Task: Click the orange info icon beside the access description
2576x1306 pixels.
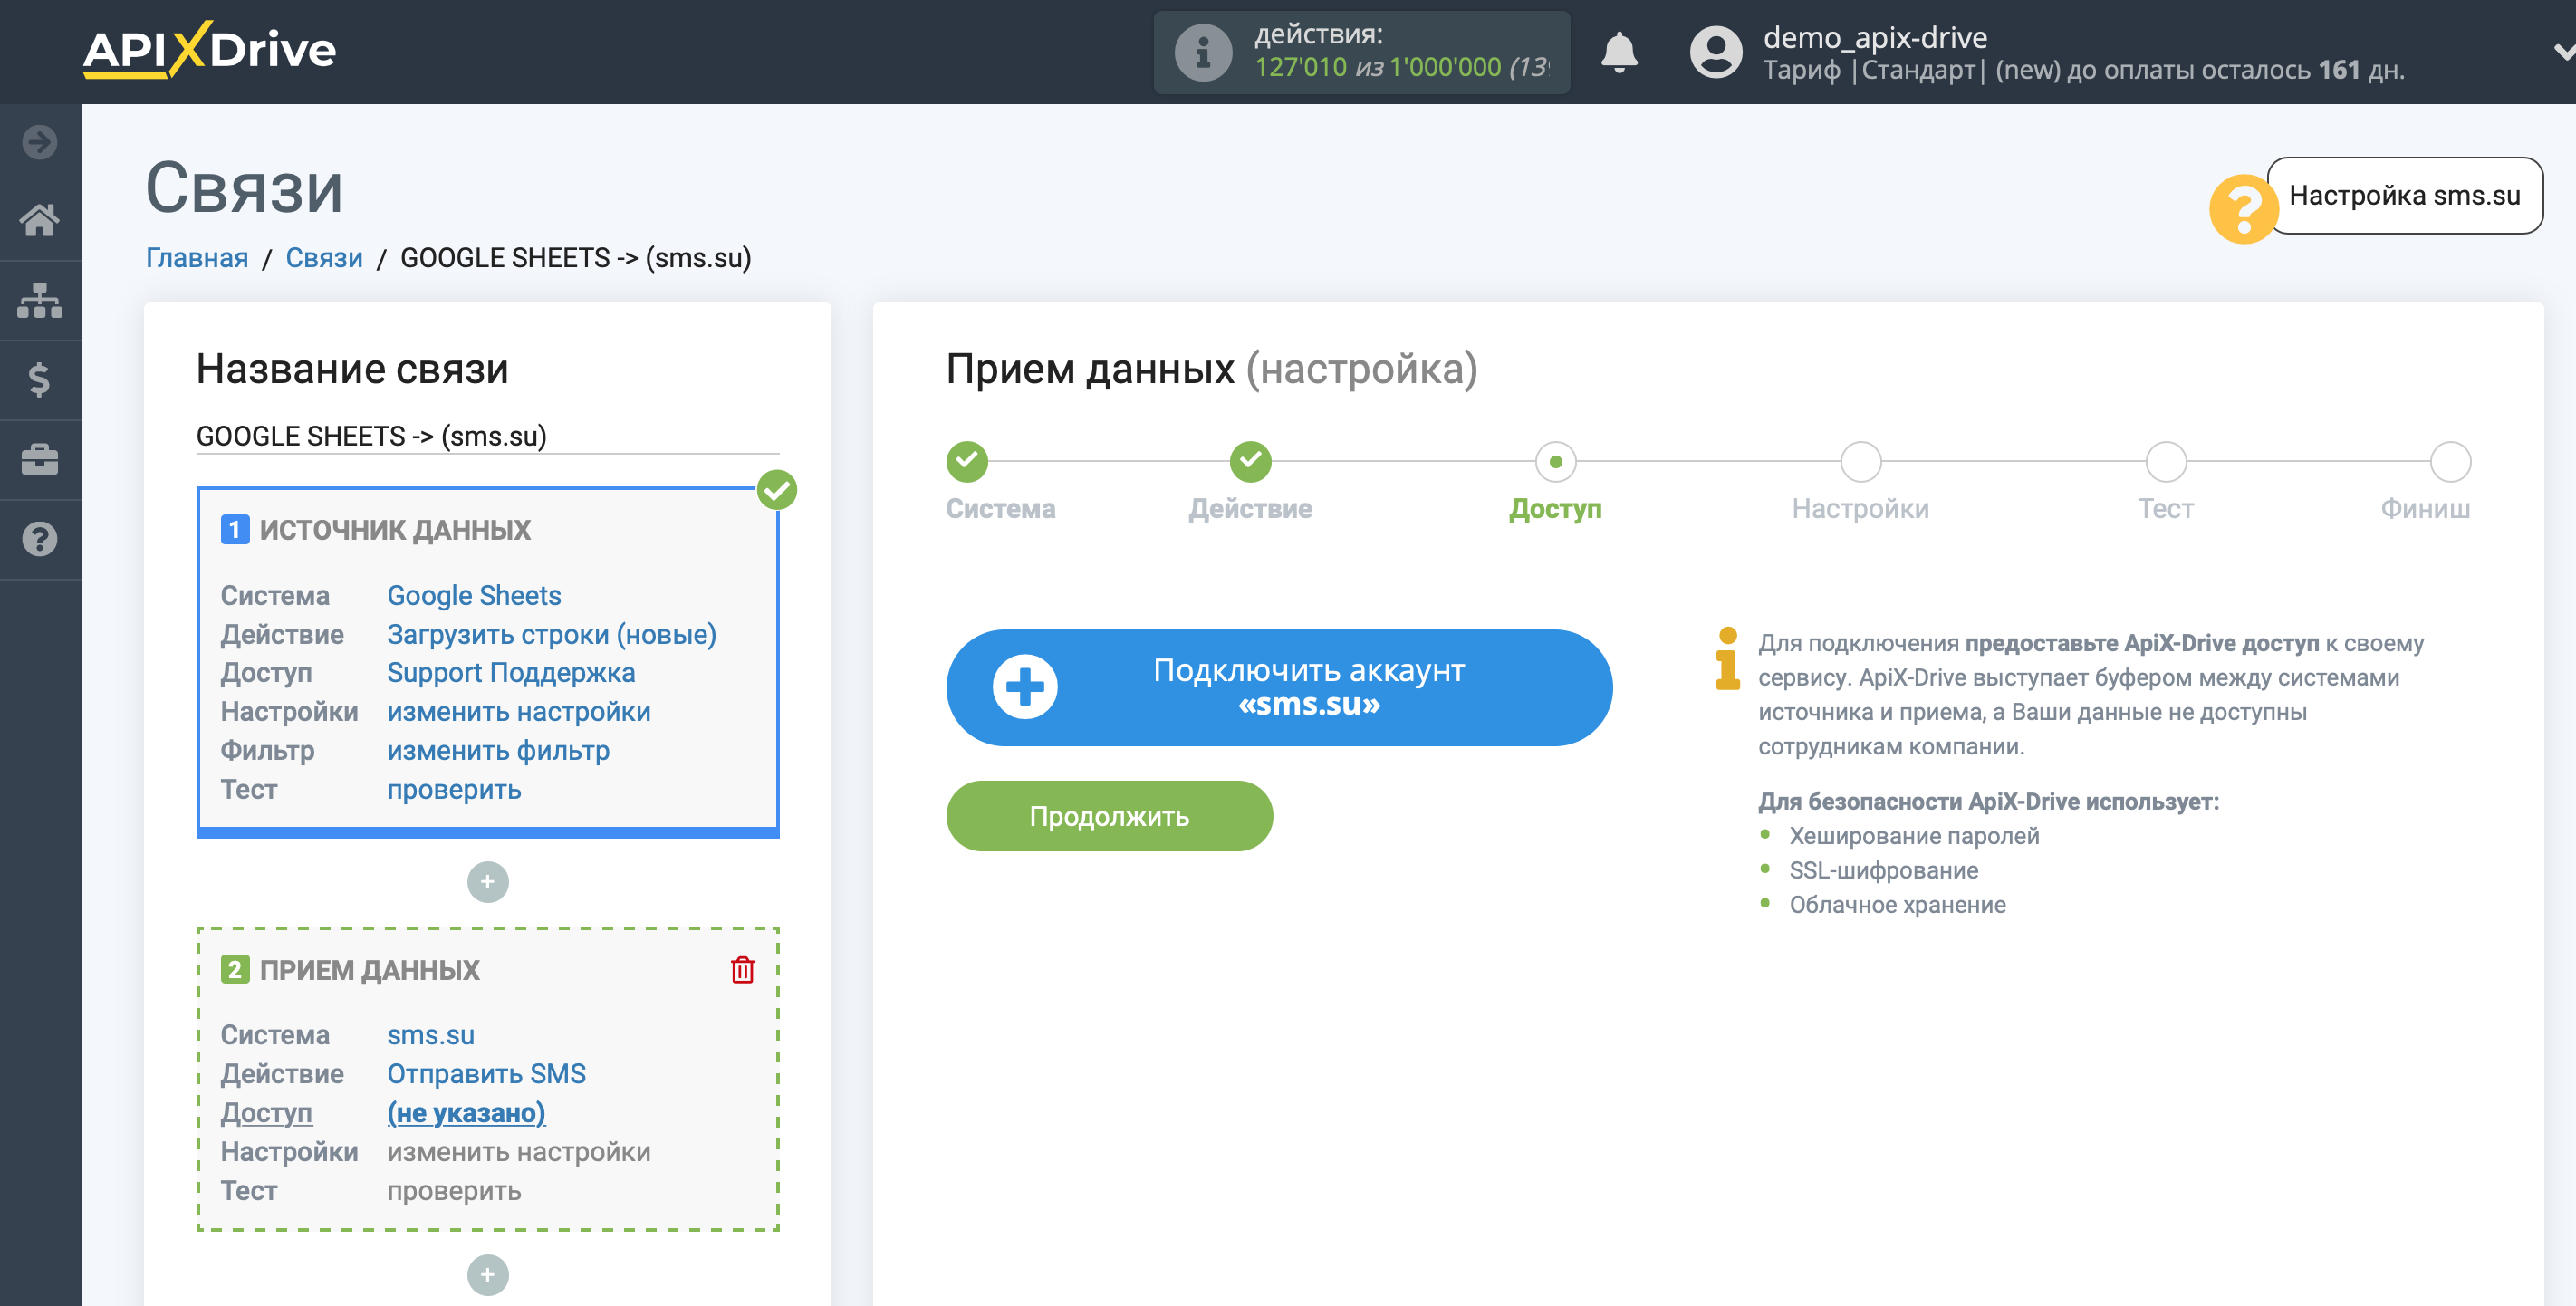Action: click(1727, 659)
